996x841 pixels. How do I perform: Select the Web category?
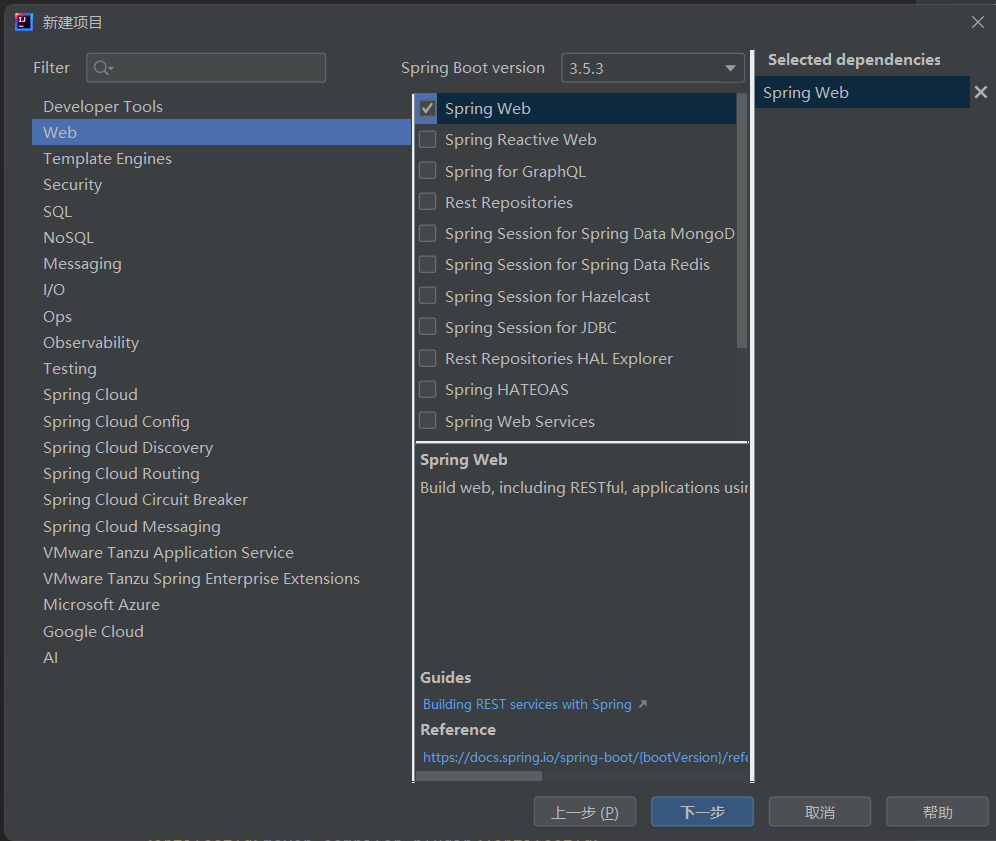point(222,132)
